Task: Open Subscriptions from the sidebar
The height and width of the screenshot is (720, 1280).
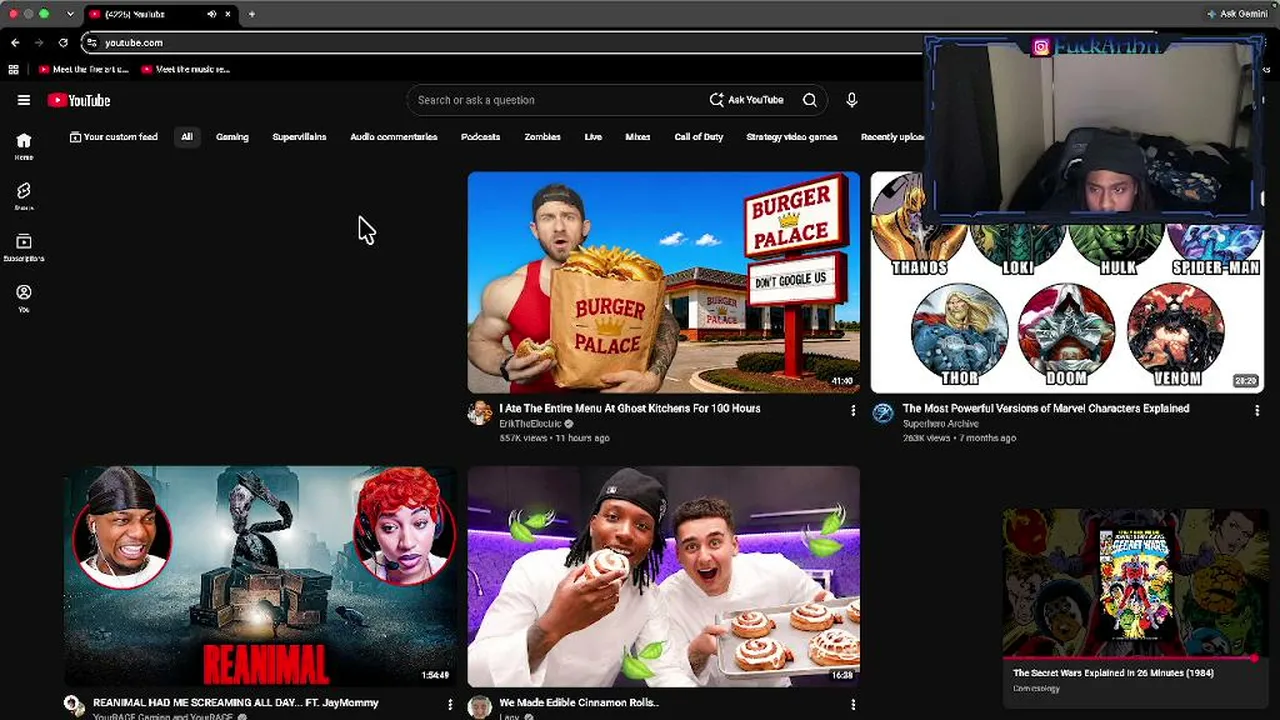Action: [x=24, y=247]
